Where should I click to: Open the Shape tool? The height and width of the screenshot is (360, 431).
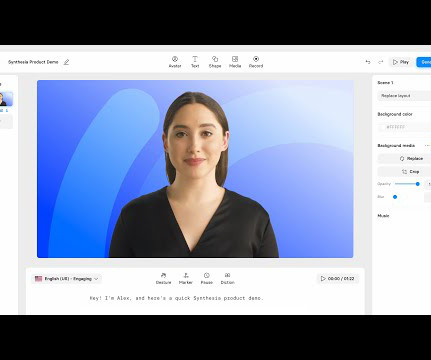[x=215, y=62]
